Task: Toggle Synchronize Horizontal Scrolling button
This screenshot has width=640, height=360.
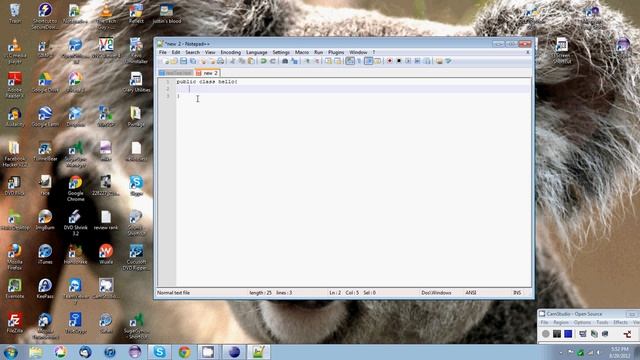Action: pyautogui.click(x=338, y=61)
